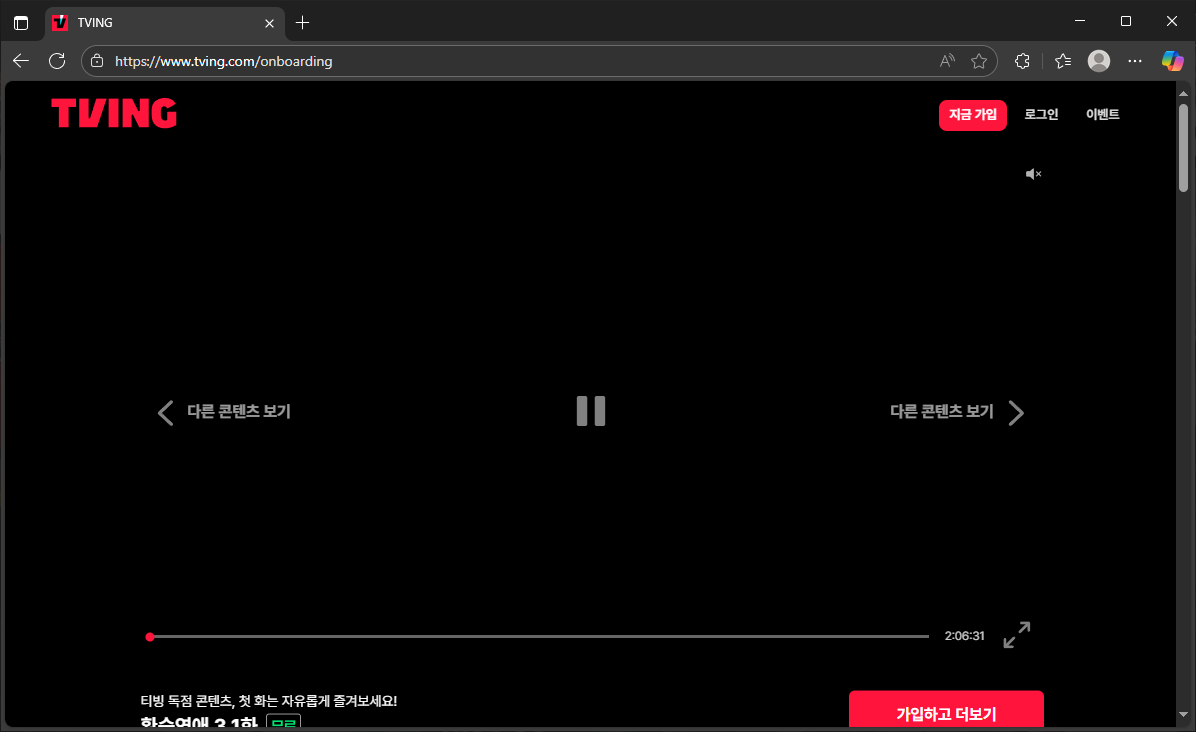Open the browser favorites list icon
This screenshot has height=732, width=1196.
pos(1062,60)
